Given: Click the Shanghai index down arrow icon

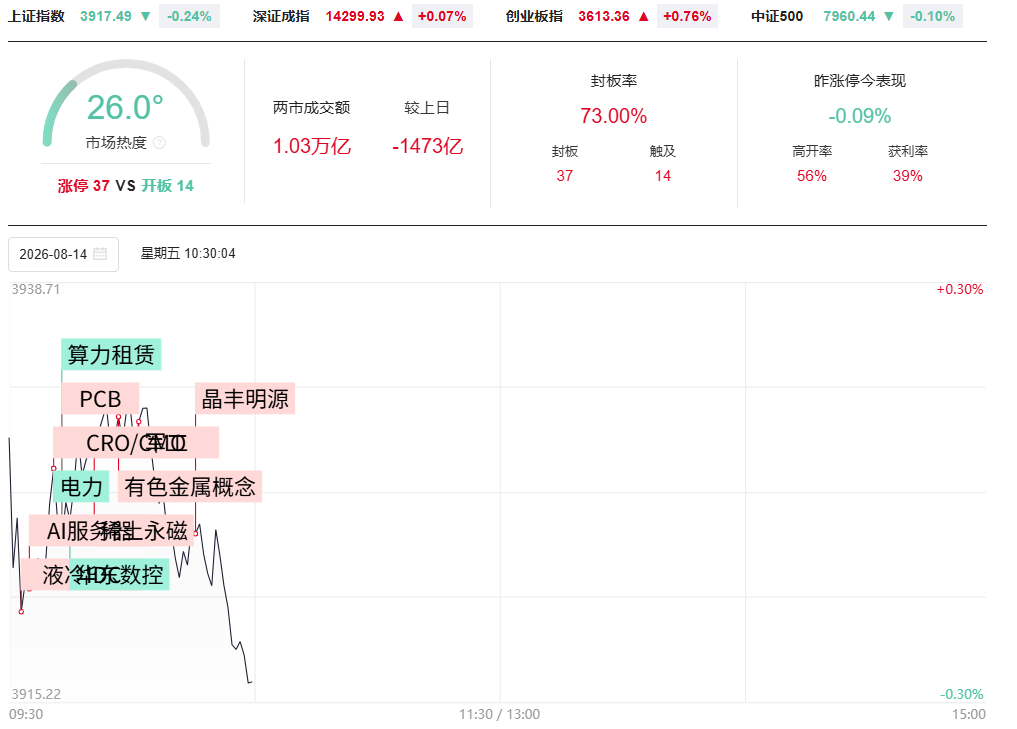Looking at the screenshot, I should [x=146, y=16].
